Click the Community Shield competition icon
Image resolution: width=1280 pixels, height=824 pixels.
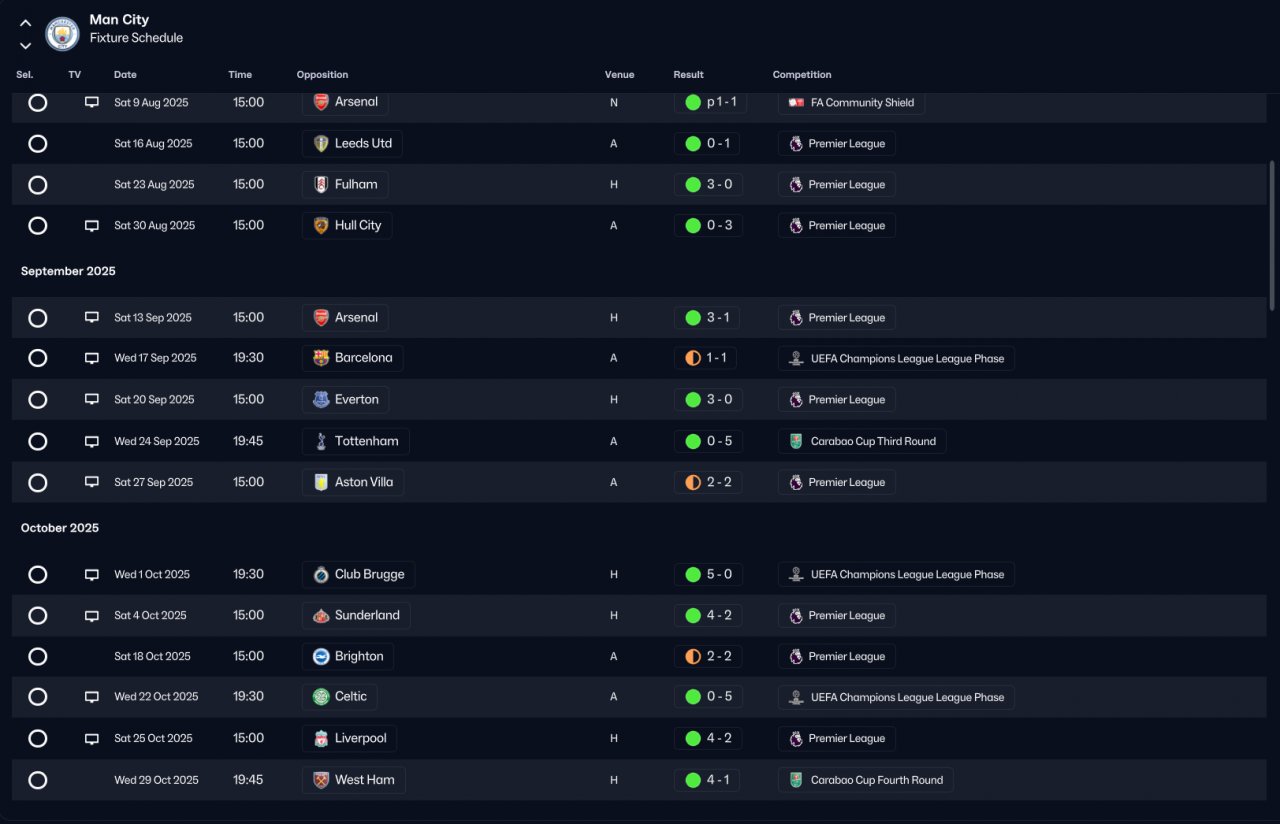click(796, 102)
